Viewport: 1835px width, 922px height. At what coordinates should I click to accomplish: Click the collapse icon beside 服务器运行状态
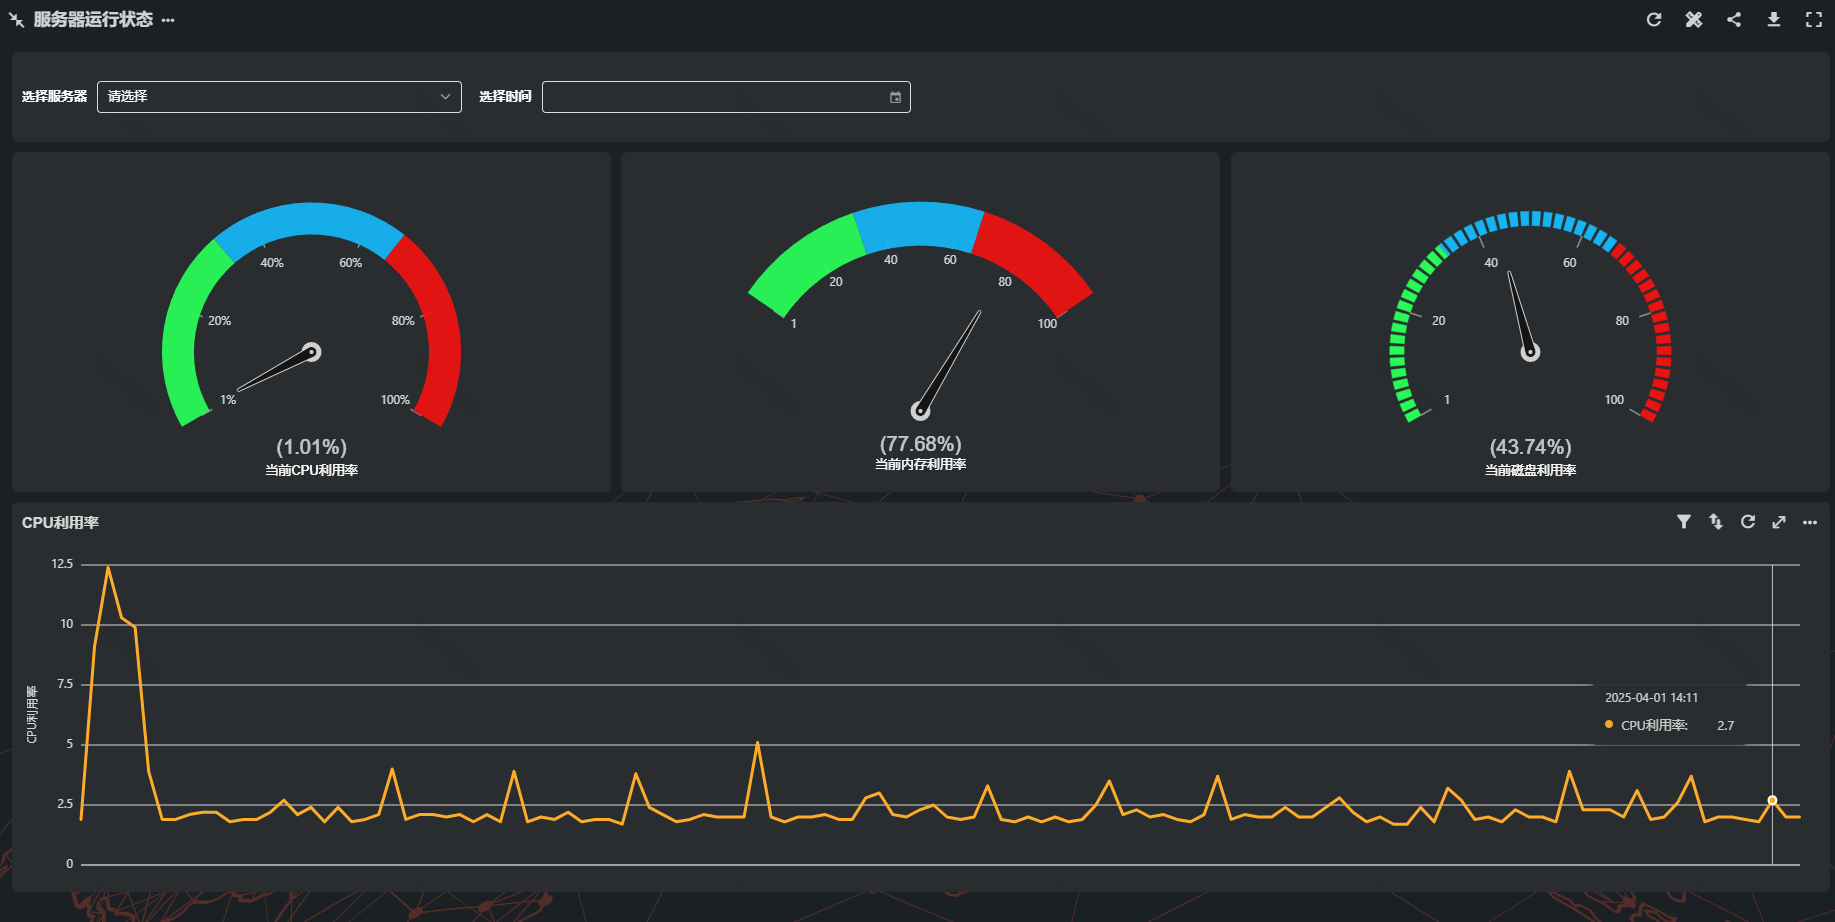coord(16,20)
